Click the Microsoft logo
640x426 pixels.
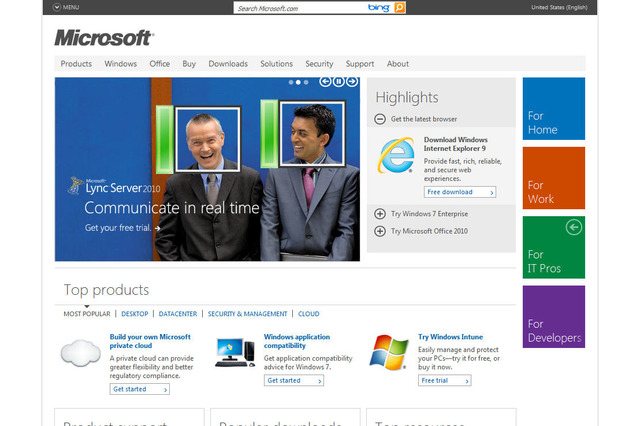click(x=104, y=38)
